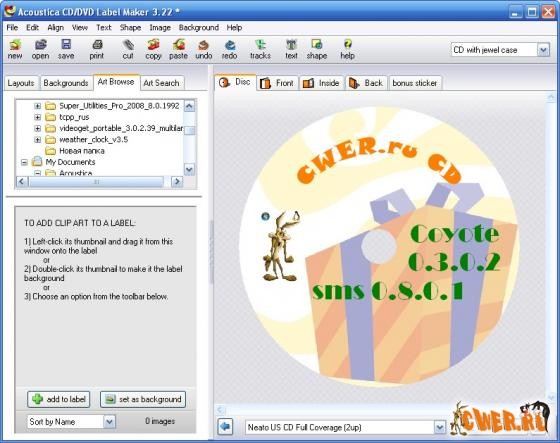Select the weather_clock_v3.5 folder

pyautogui.click(x=87, y=139)
